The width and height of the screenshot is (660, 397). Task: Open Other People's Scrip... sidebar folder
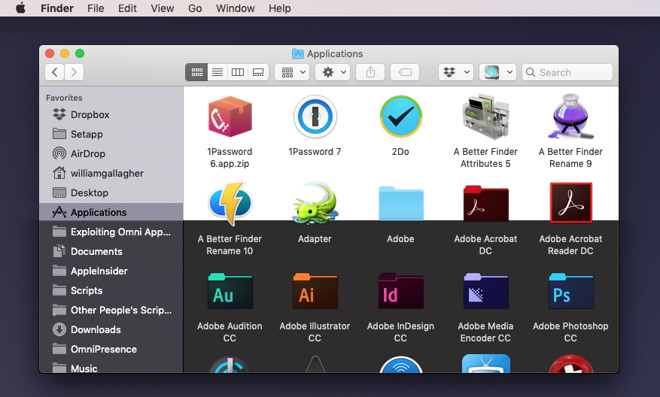(x=111, y=310)
